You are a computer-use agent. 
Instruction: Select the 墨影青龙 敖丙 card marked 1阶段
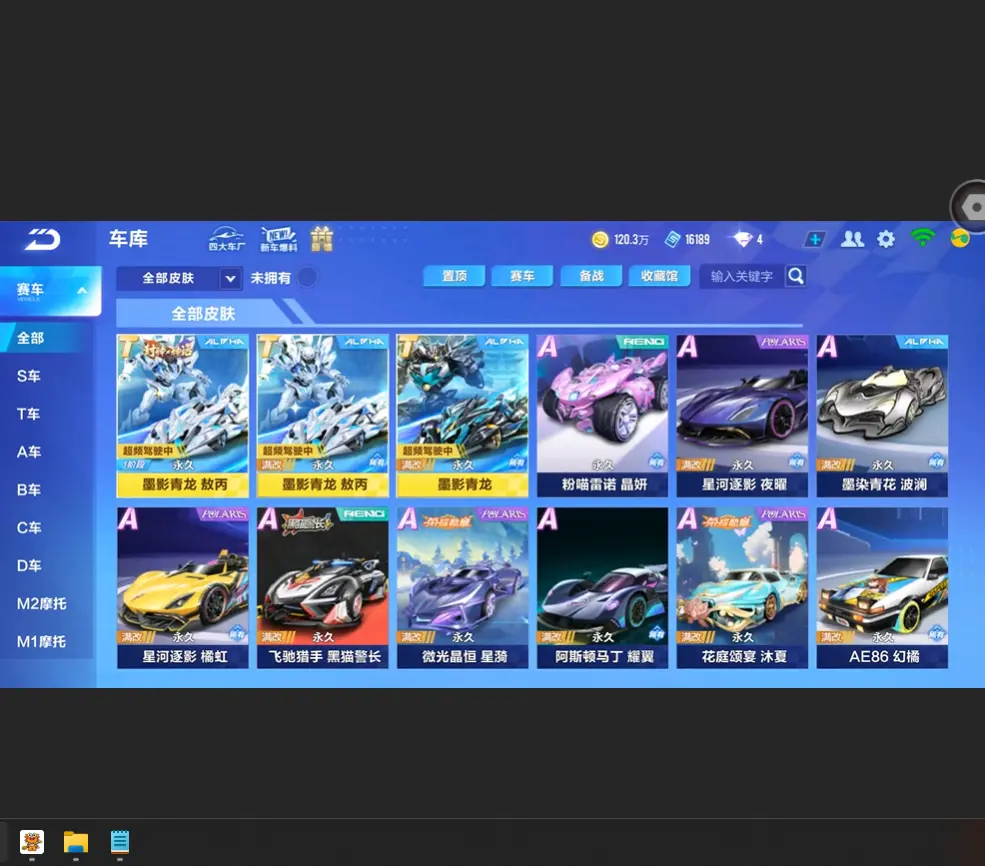183,416
